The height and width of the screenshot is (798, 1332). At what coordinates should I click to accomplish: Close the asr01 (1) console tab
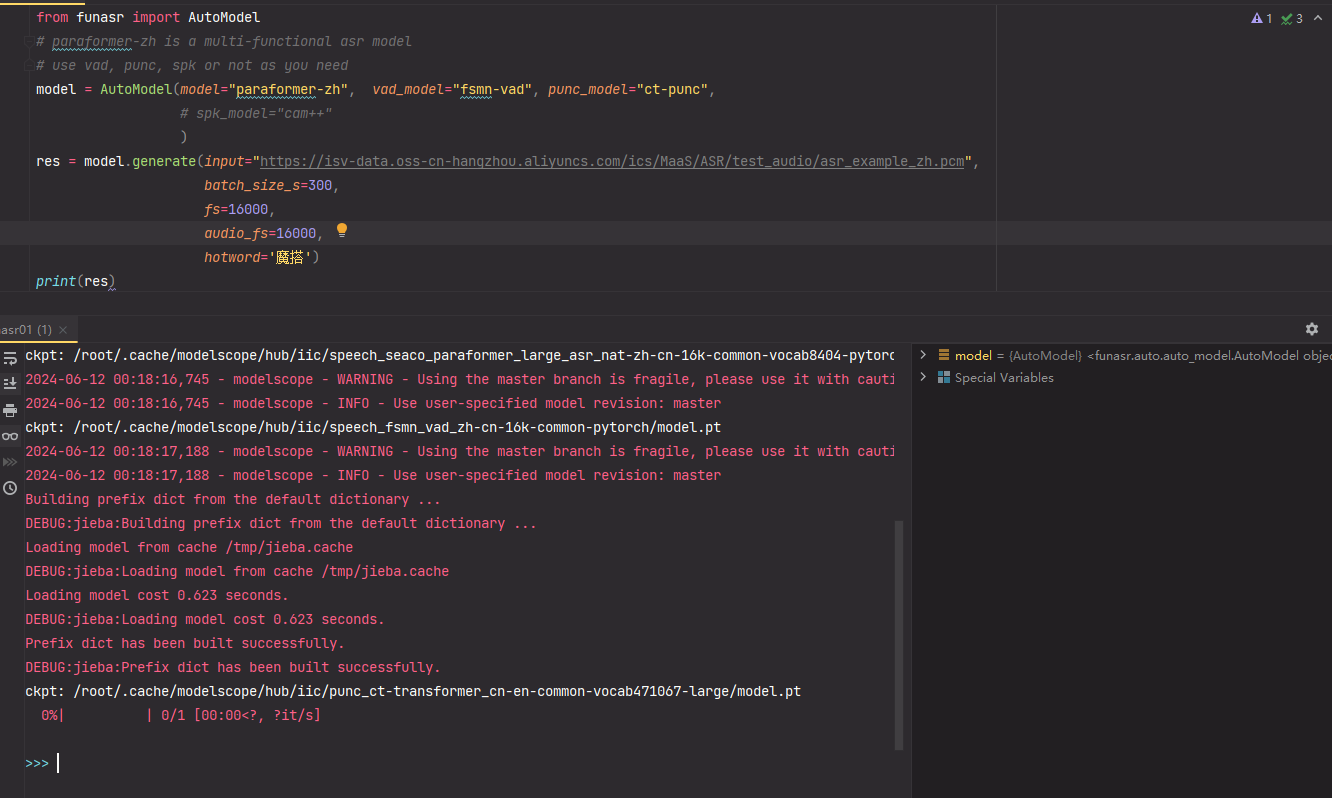(63, 330)
